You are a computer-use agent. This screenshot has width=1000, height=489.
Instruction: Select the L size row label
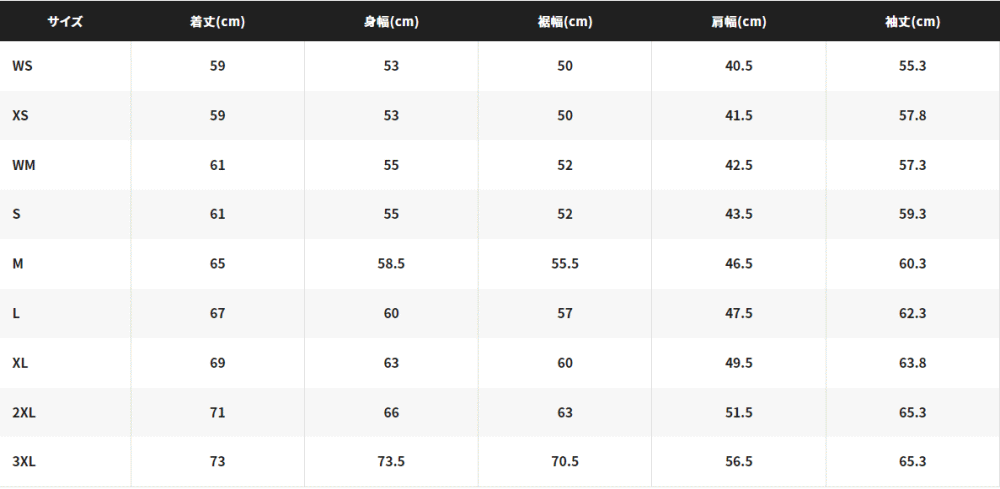pos(16,313)
